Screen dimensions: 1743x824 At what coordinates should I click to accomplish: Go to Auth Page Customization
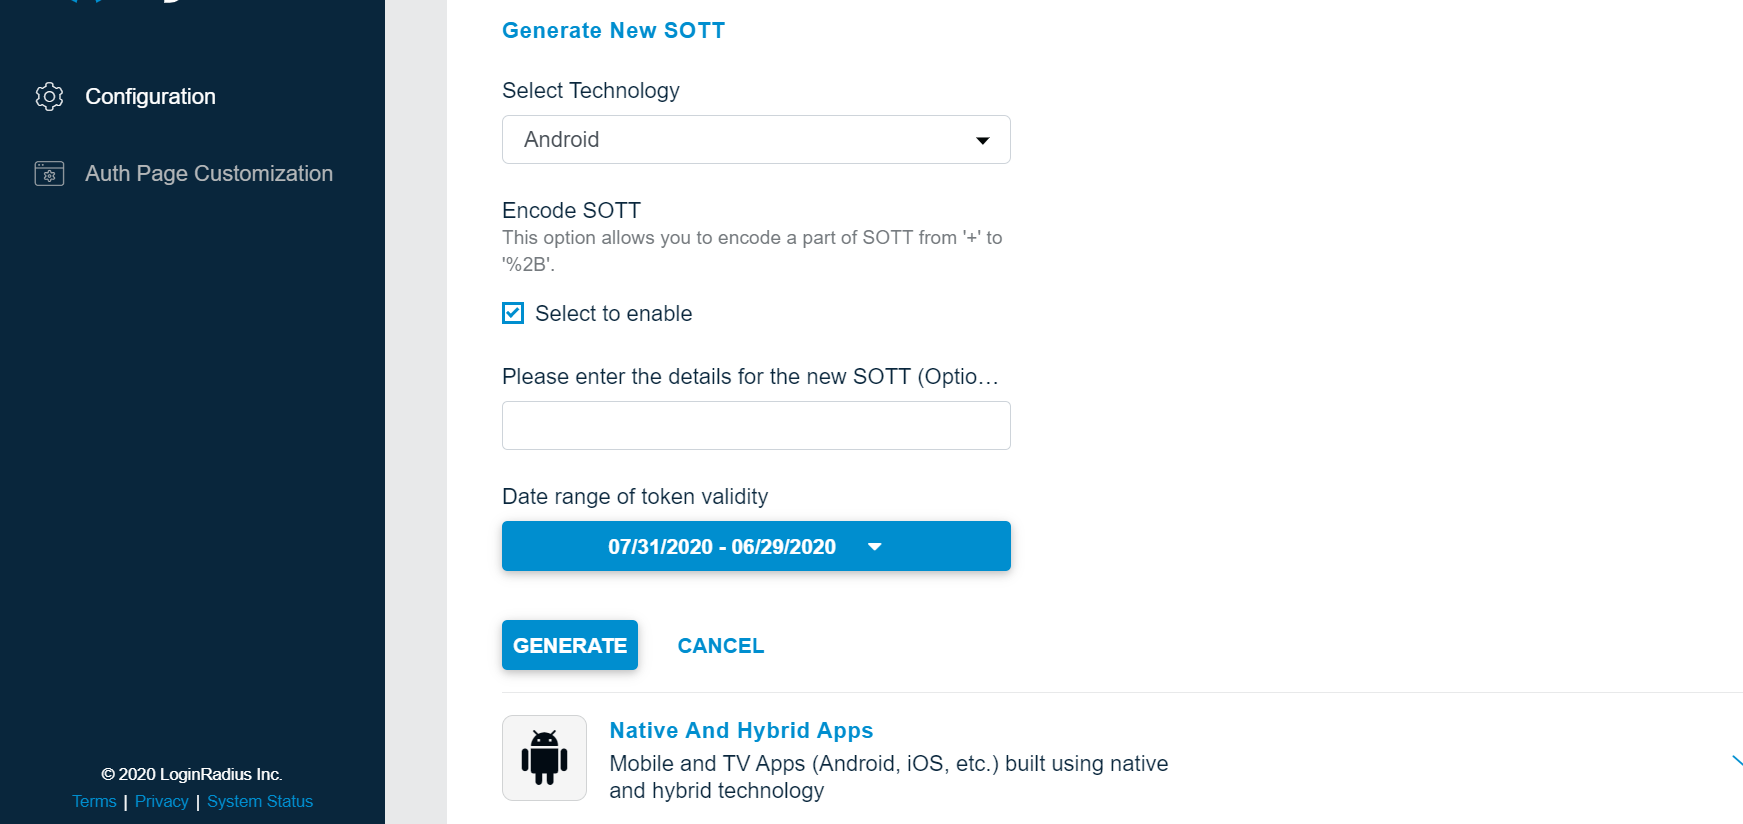tap(208, 173)
